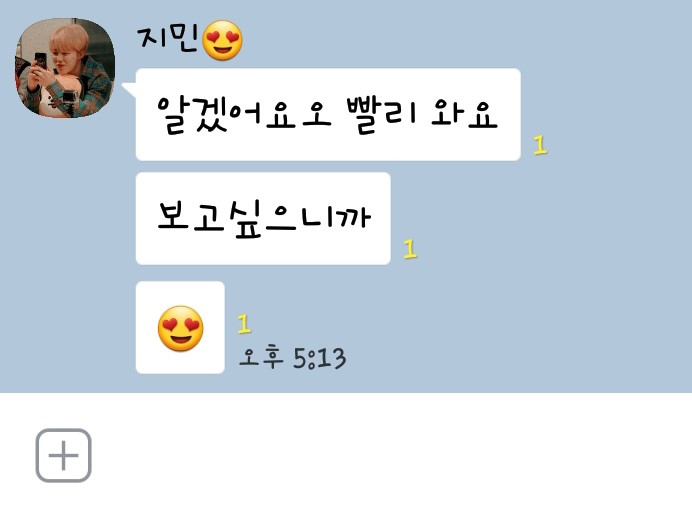Select the message bubble 알겠어요오 빨리 와요
Viewport: 692px width, 519px height.
[x=328, y=114]
